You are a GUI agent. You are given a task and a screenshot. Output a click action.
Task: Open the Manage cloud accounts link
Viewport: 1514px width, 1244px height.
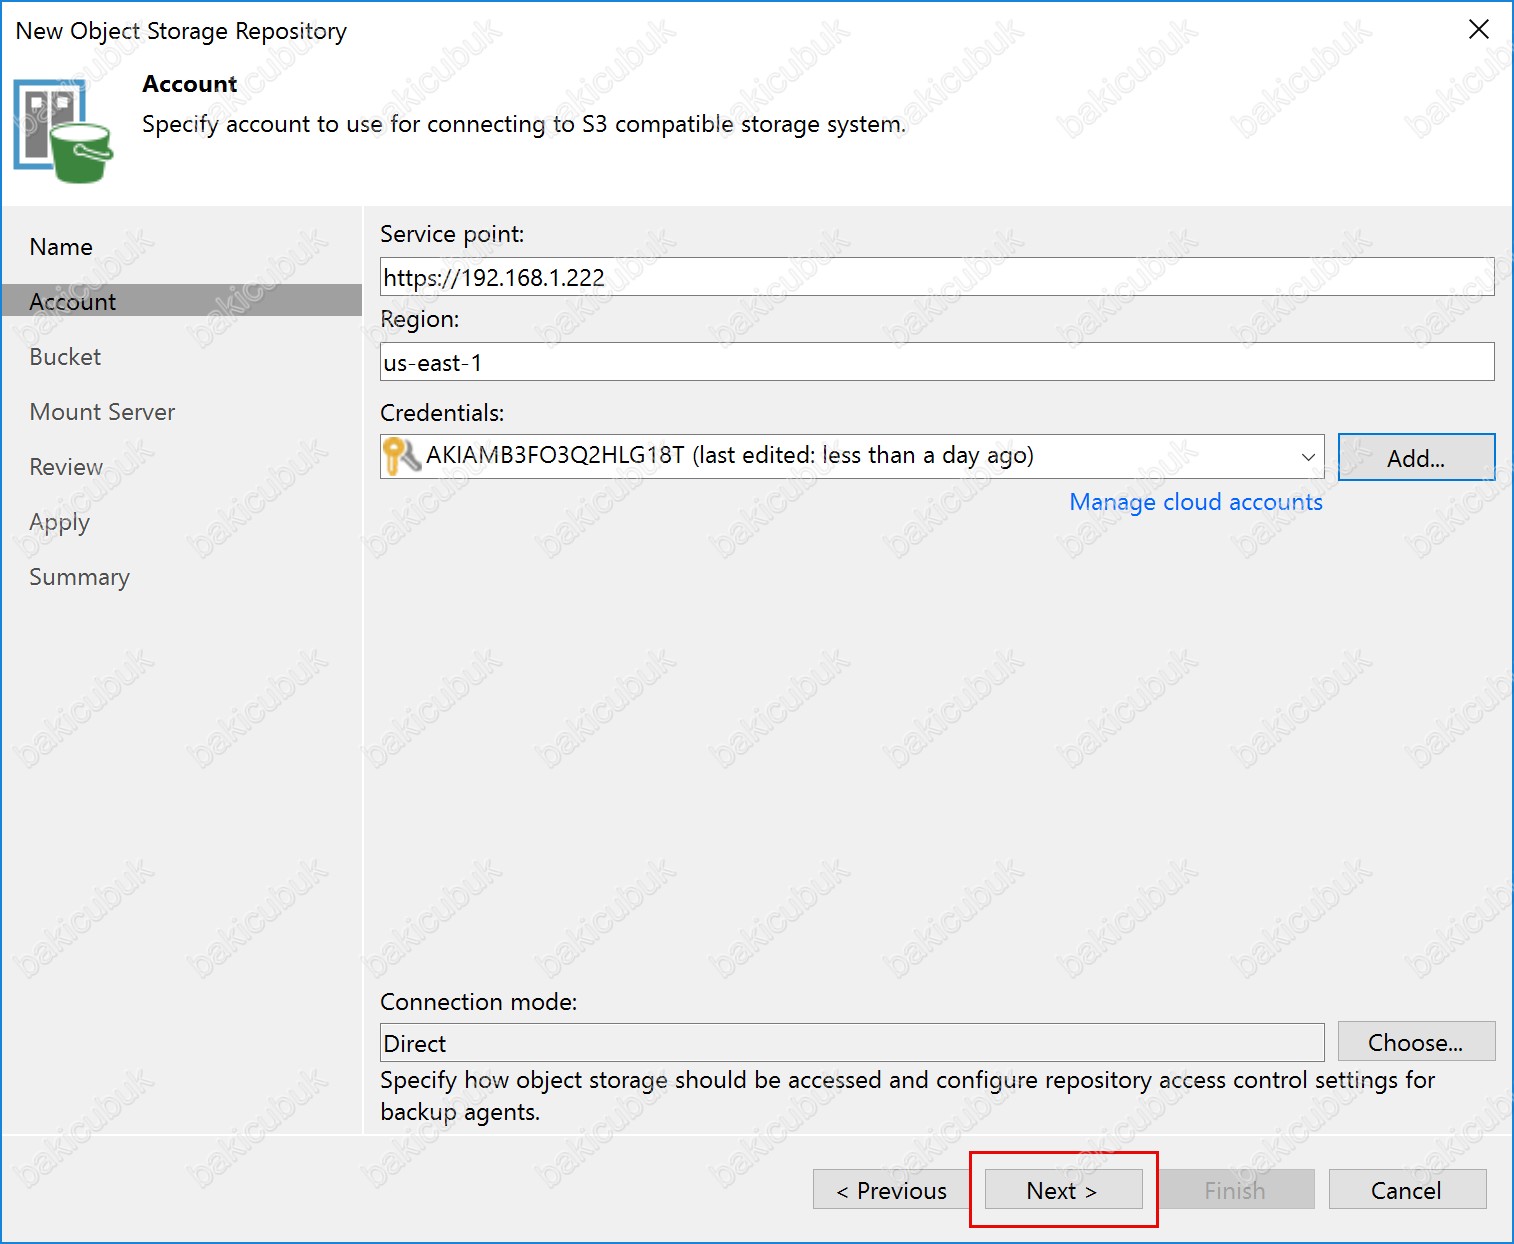coord(1195,502)
